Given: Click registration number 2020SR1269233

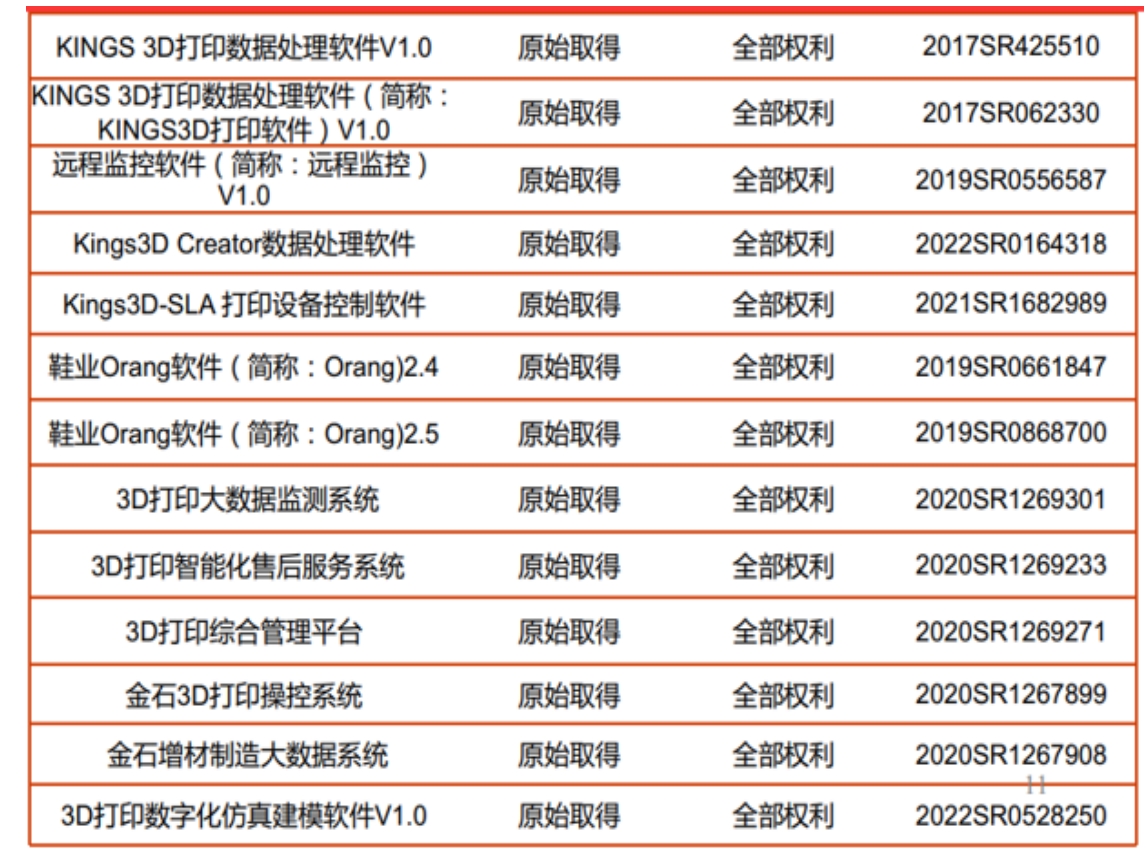Looking at the screenshot, I should coord(1010,565).
